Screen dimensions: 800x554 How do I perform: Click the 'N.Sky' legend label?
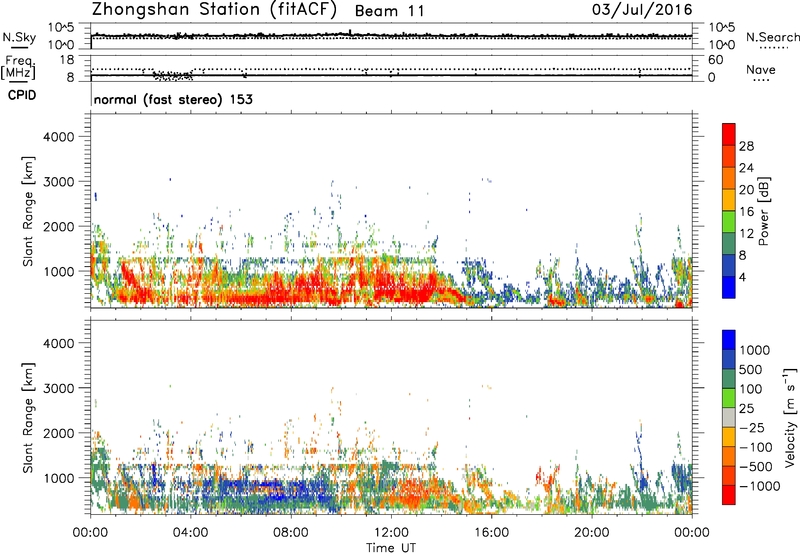(x=19, y=37)
